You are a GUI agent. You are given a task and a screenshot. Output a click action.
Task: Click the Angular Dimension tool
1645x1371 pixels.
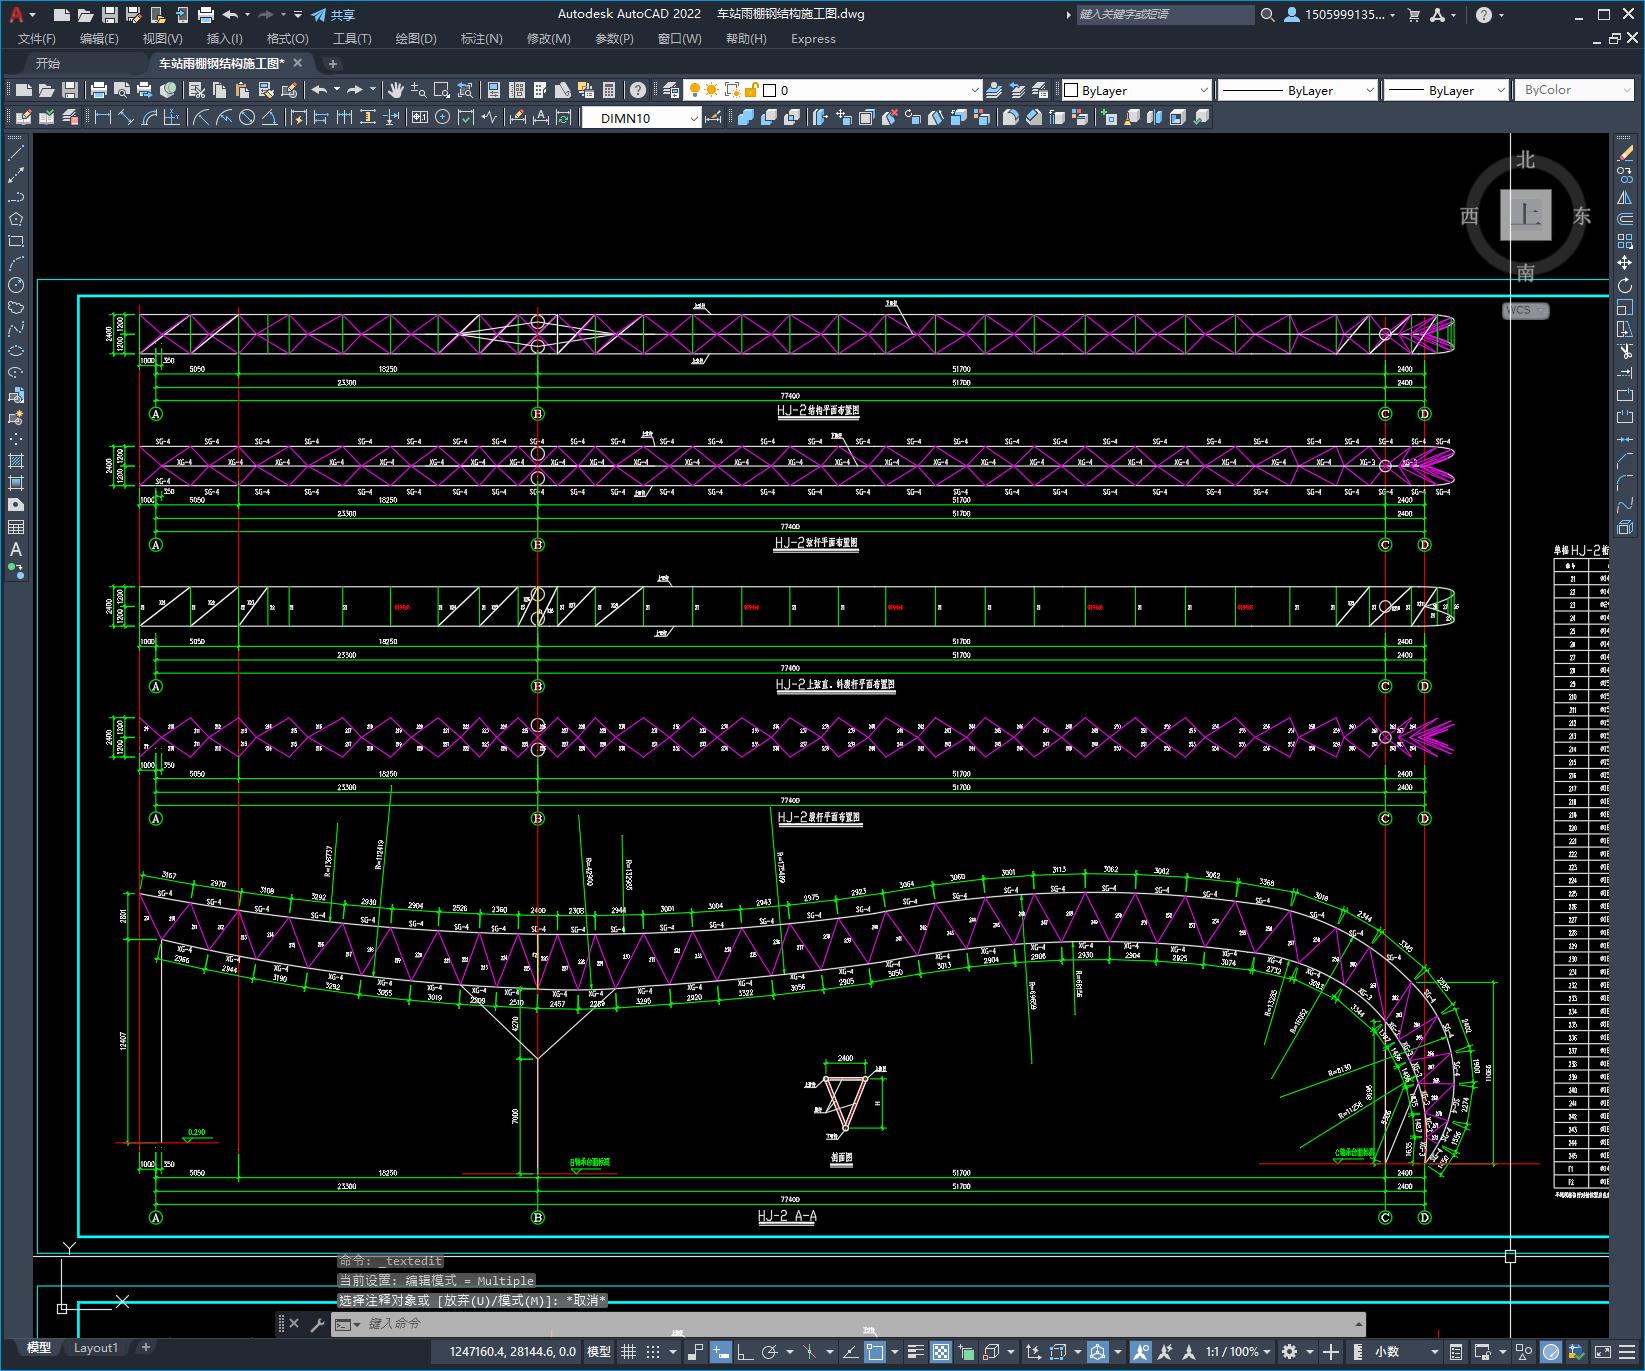click(269, 117)
